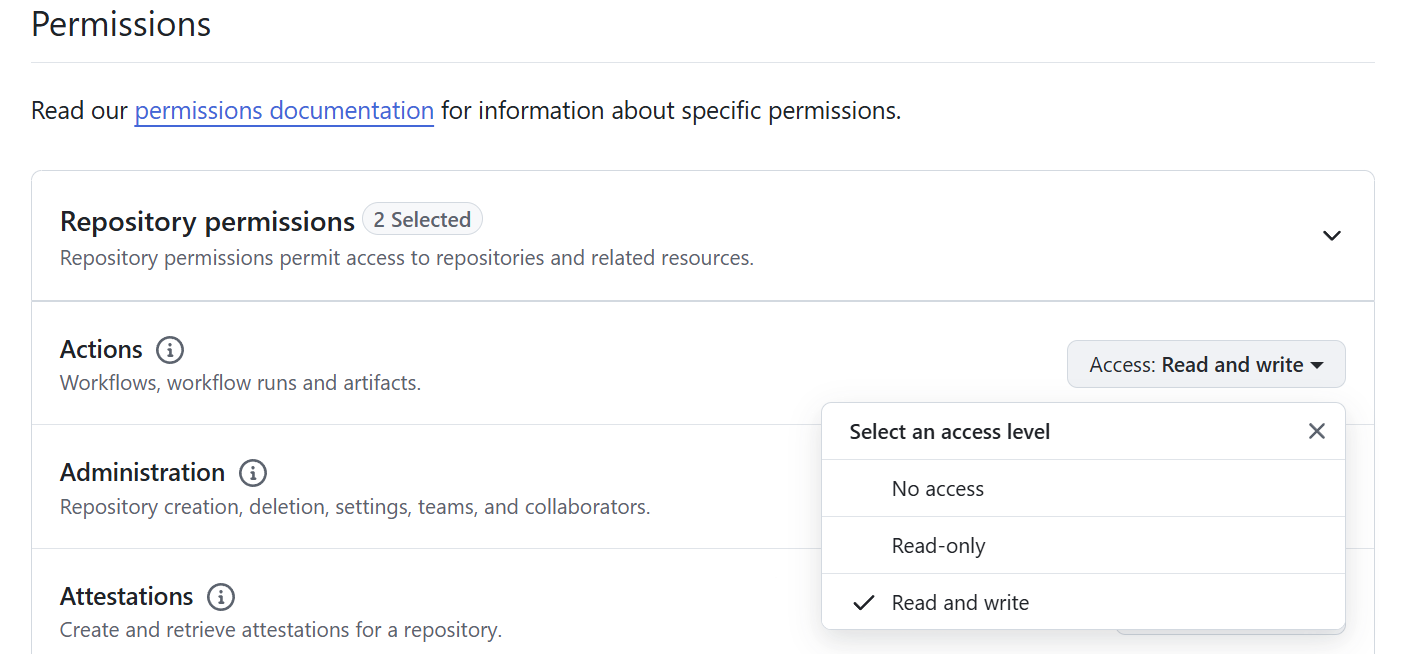
Task: Click 'Create and retrieve attestations' description
Action: point(281,630)
